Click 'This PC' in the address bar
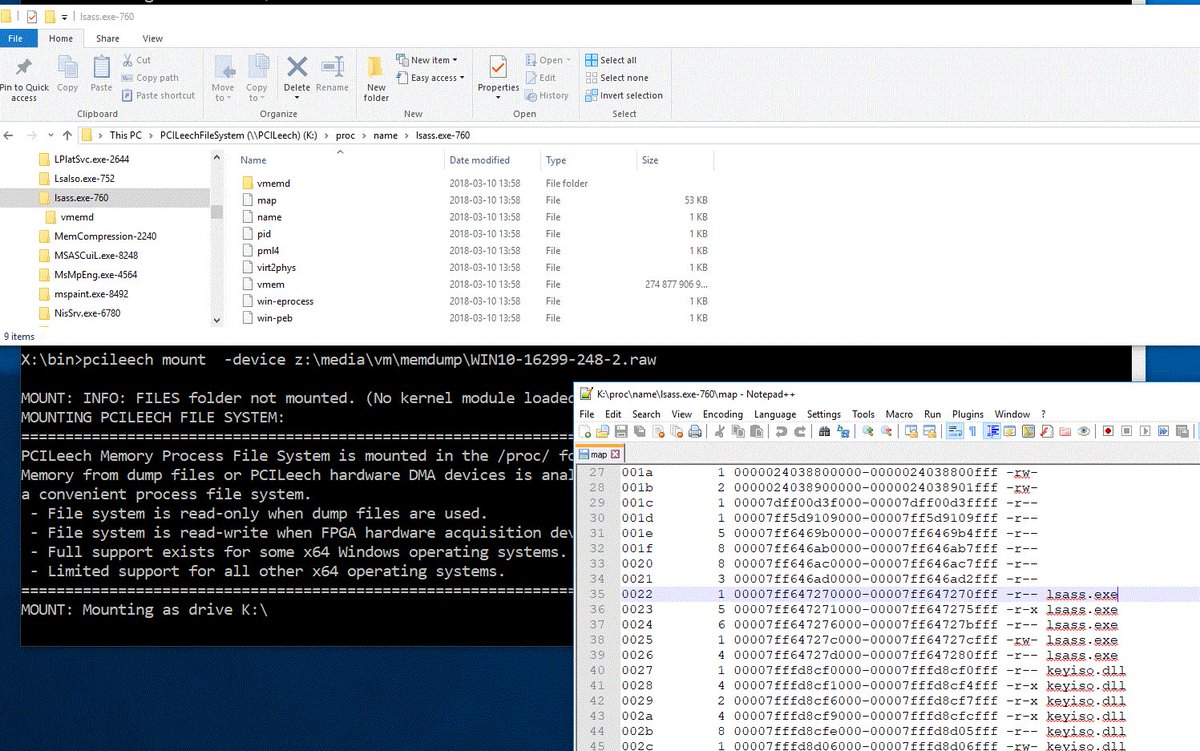 coord(124,135)
